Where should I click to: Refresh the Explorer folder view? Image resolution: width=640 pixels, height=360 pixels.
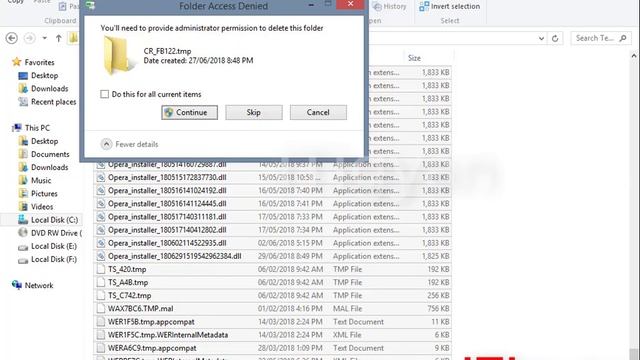(555, 38)
